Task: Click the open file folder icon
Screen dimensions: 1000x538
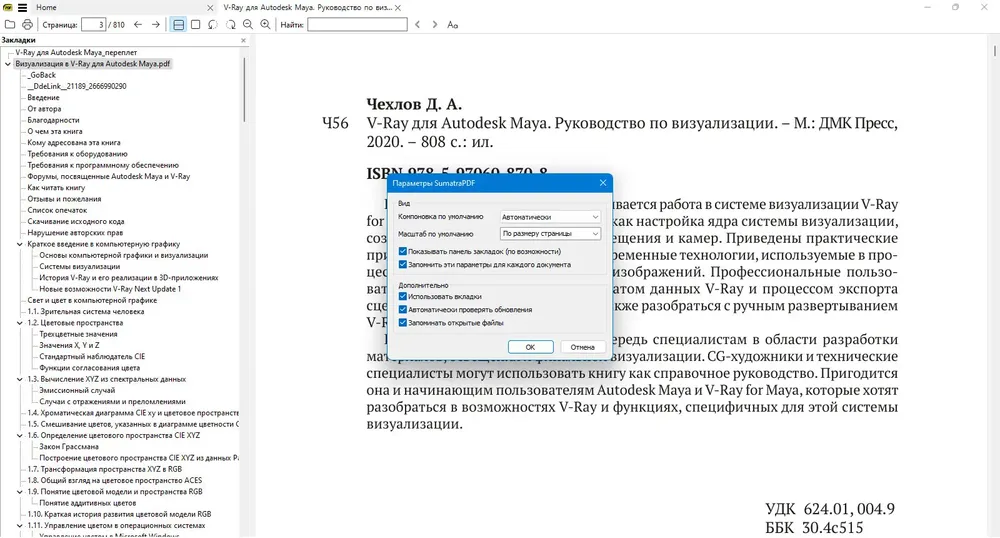Action: (x=10, y=24)
